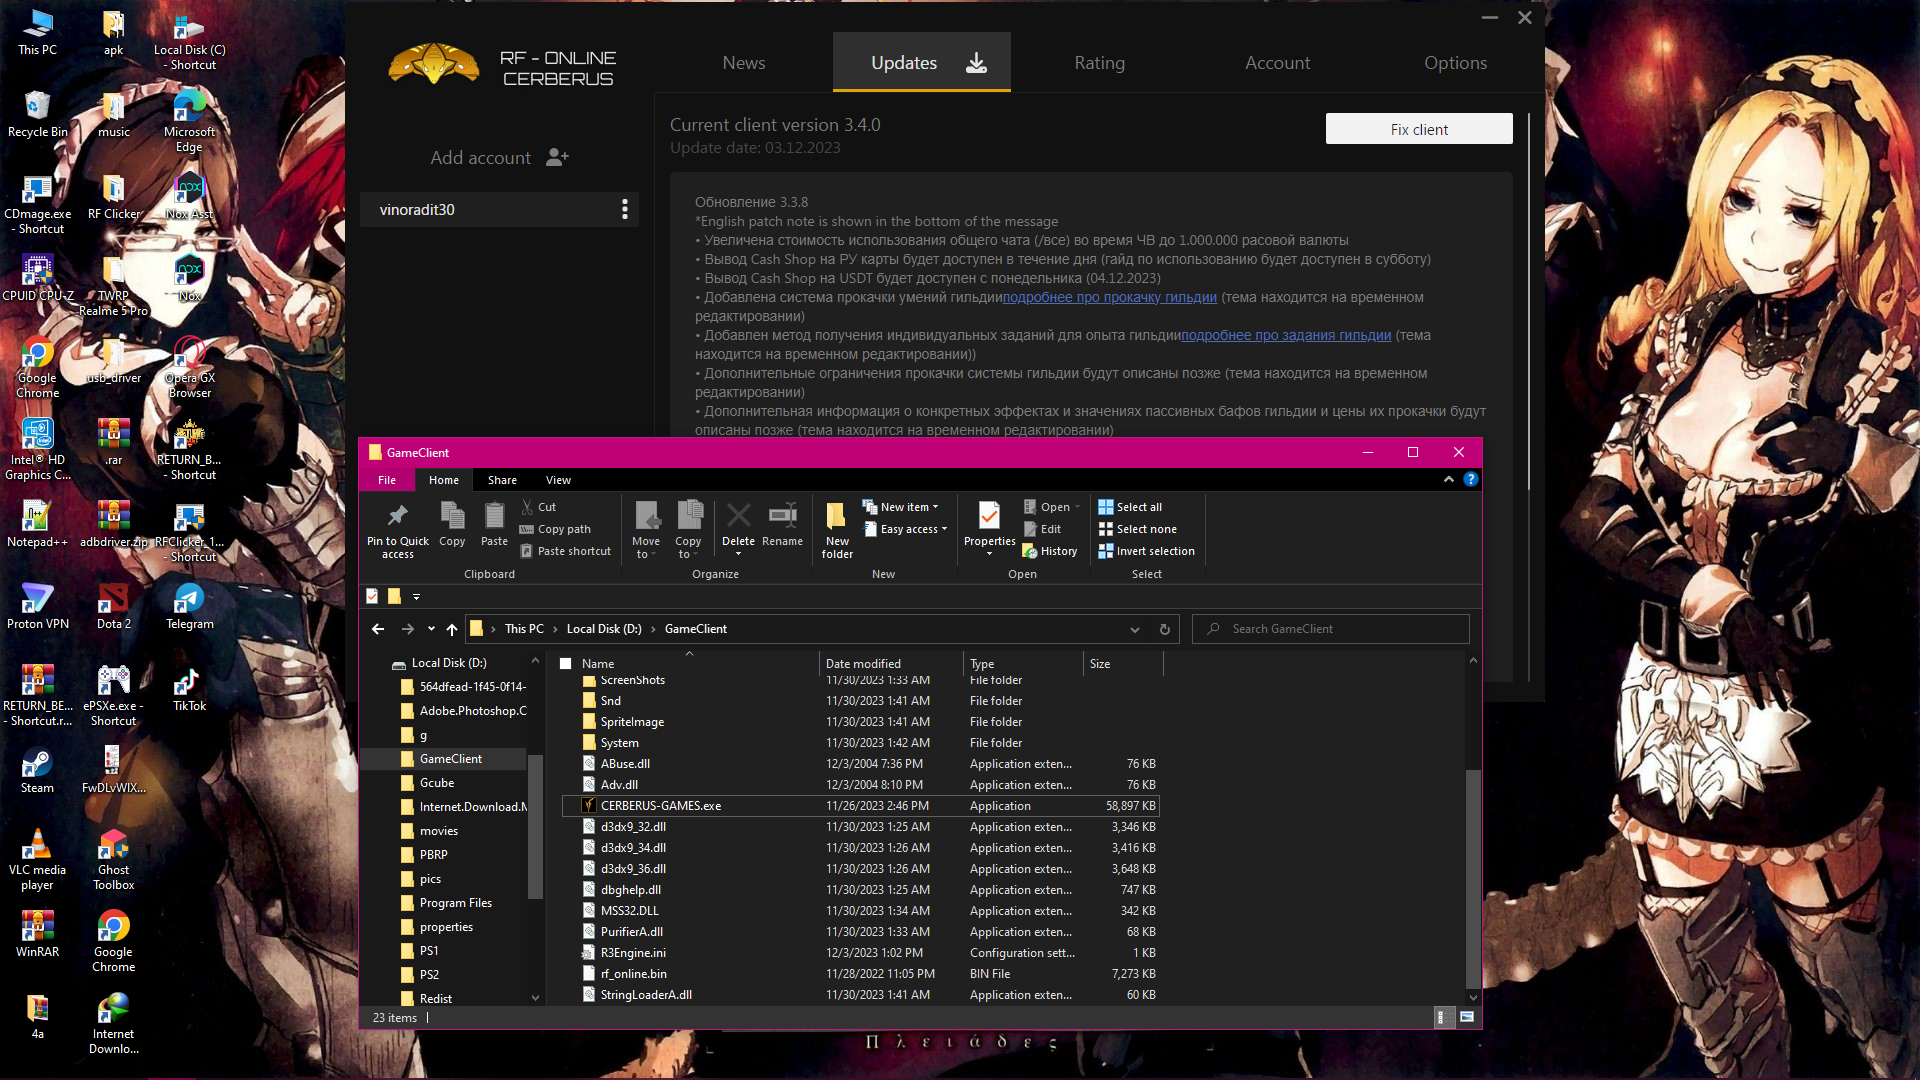Click the Copy icon in Clipboard group
This screenshot has width=1920, height=1080.
[x=452, y=516]
